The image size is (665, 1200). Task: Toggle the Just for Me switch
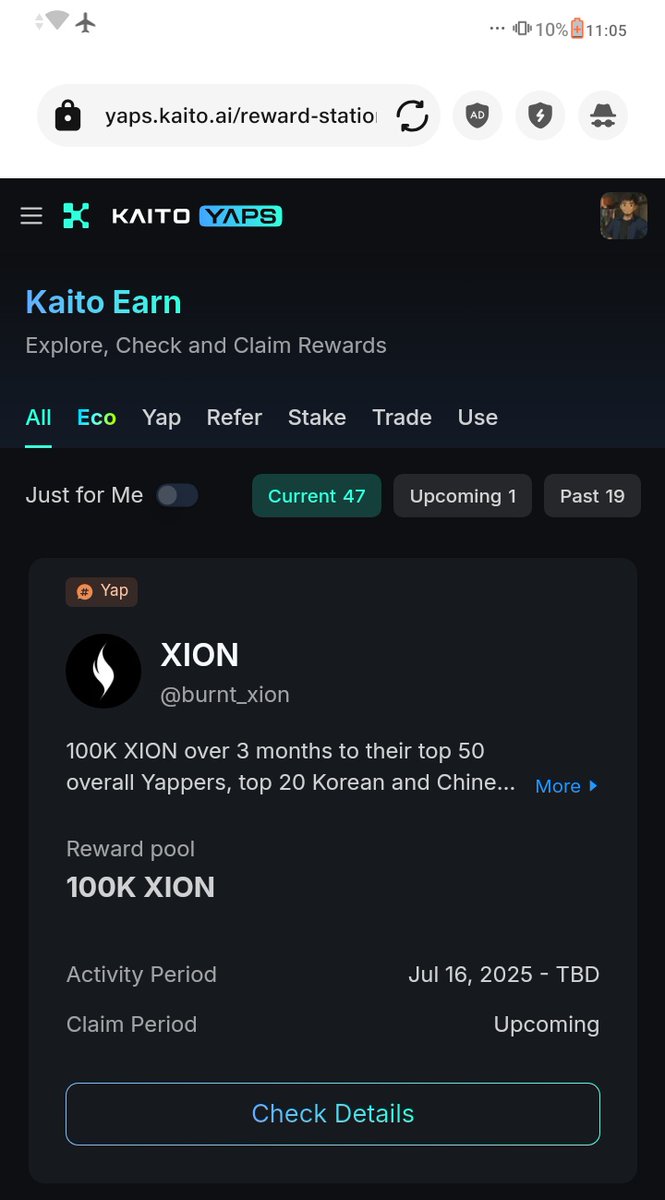[x=177, y=495]
